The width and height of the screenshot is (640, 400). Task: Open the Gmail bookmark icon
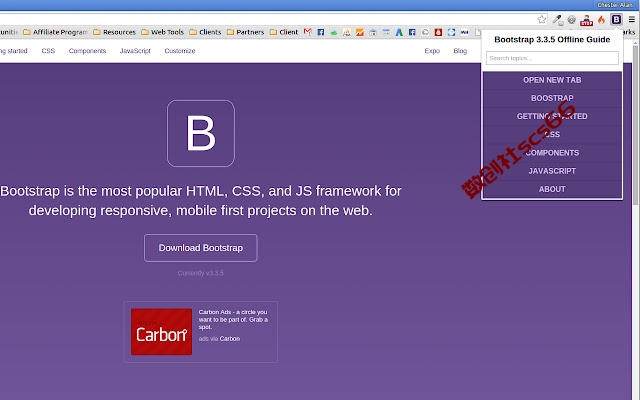(x=308, y=32)
